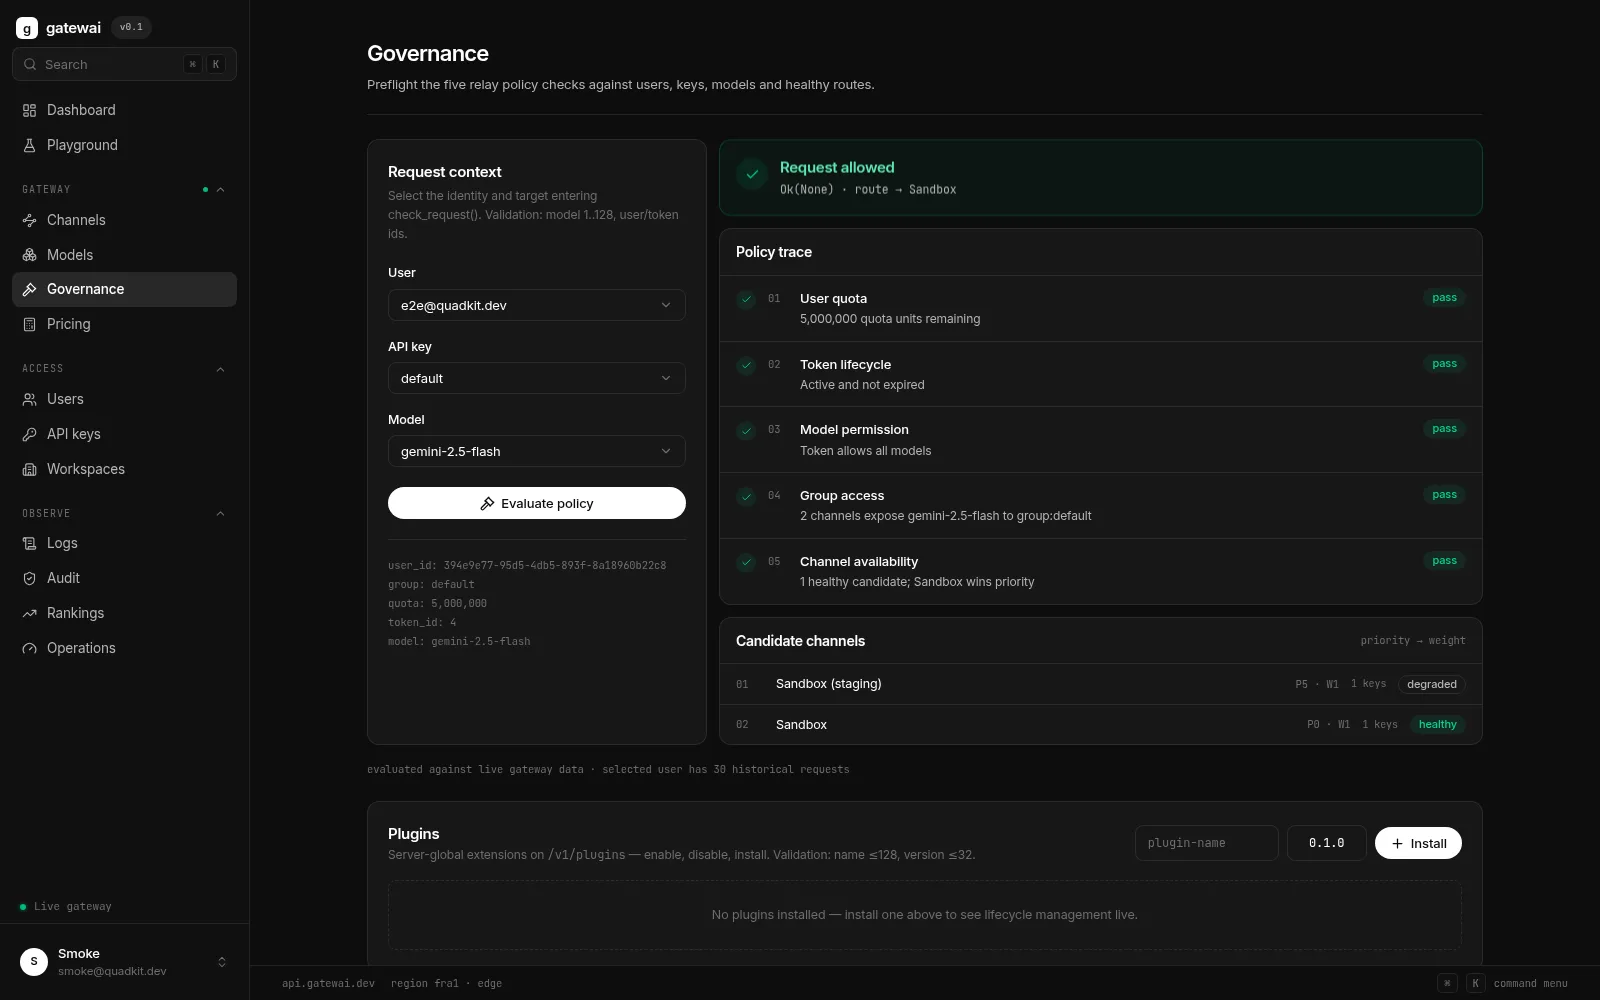Click the Logs sidebar icon
The width and height of the screenshot is (1600, 1000).
click(x=29, y=543)
